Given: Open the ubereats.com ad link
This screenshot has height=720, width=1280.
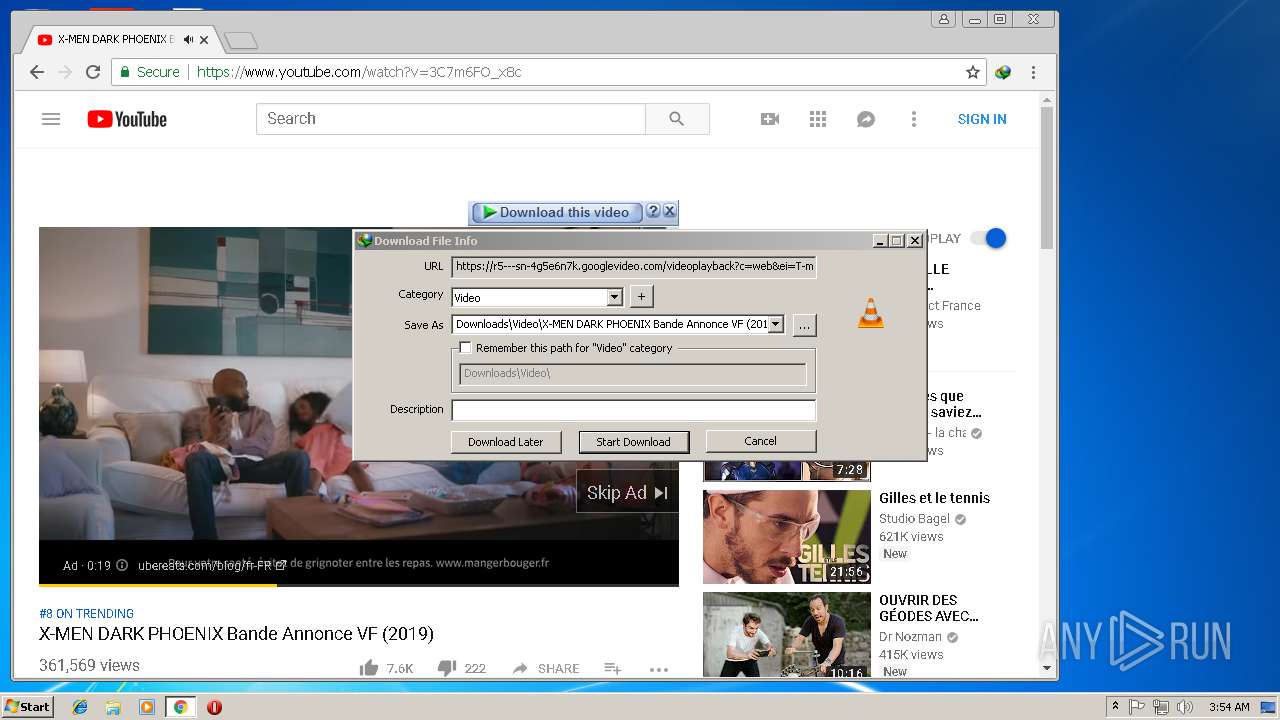Looking at the screenshot, I should 212,565.
